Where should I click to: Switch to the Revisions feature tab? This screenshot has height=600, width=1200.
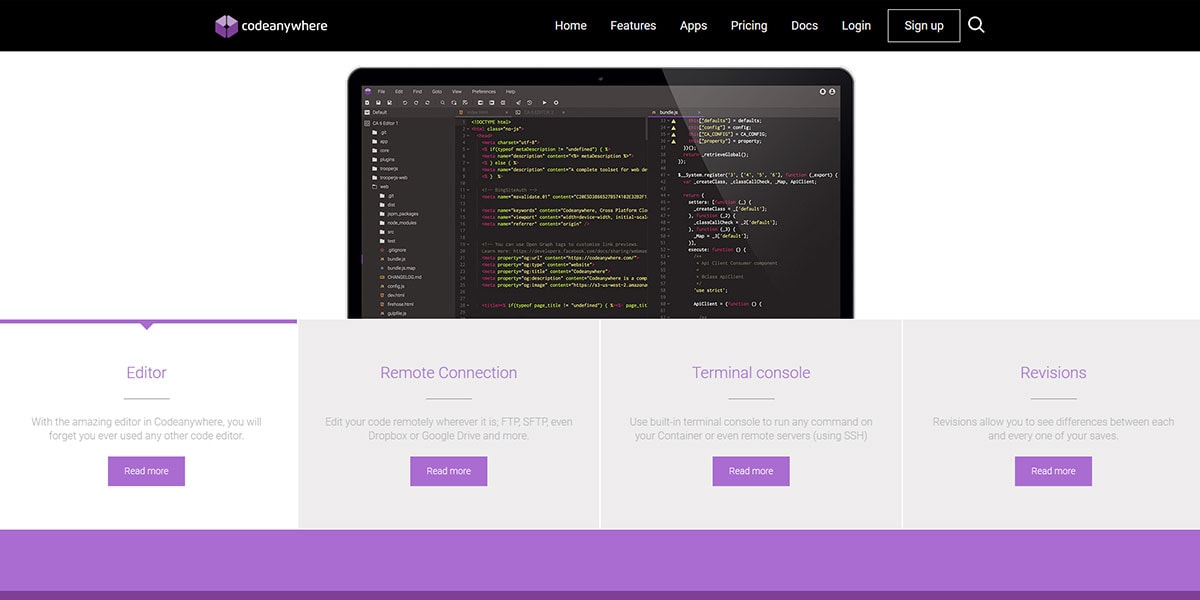[1053, 373]
